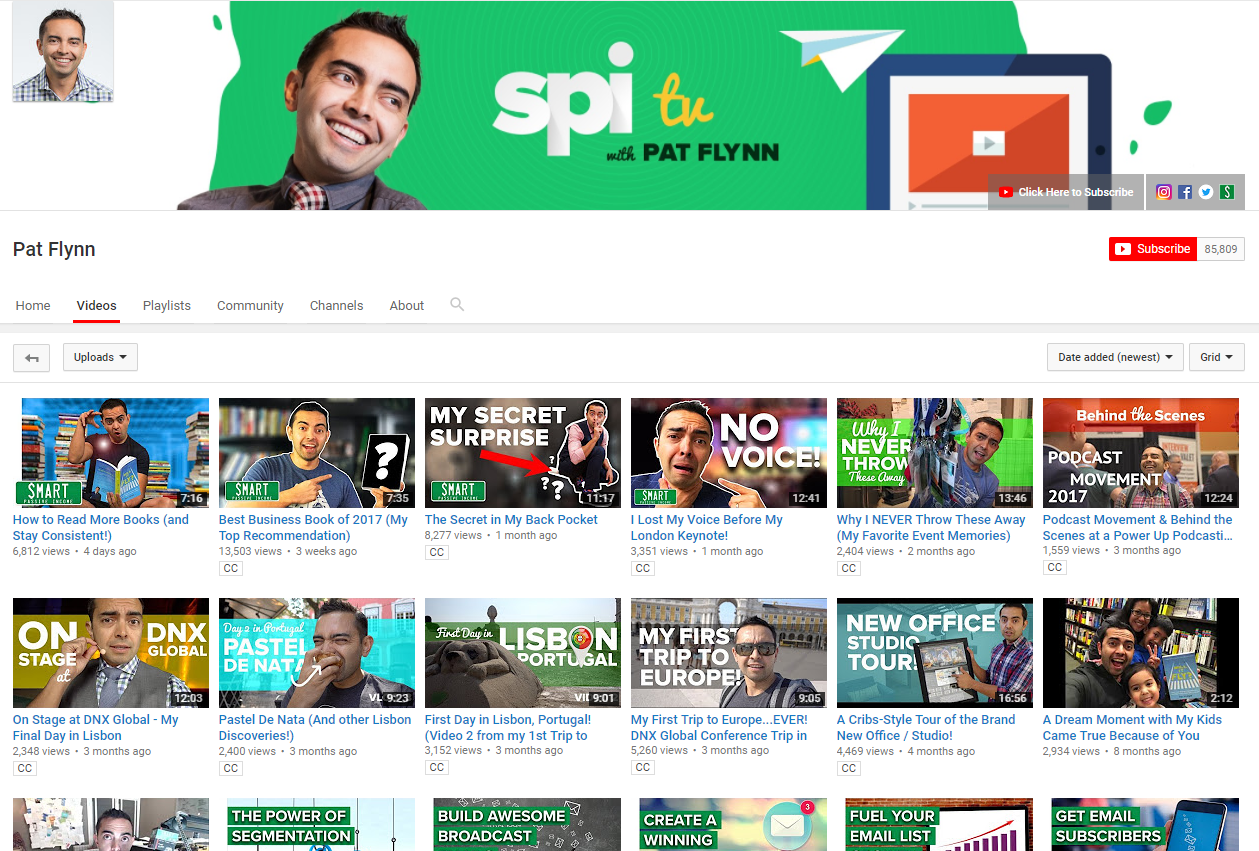Open the Facebook icon in the banner

(1185, 192)
